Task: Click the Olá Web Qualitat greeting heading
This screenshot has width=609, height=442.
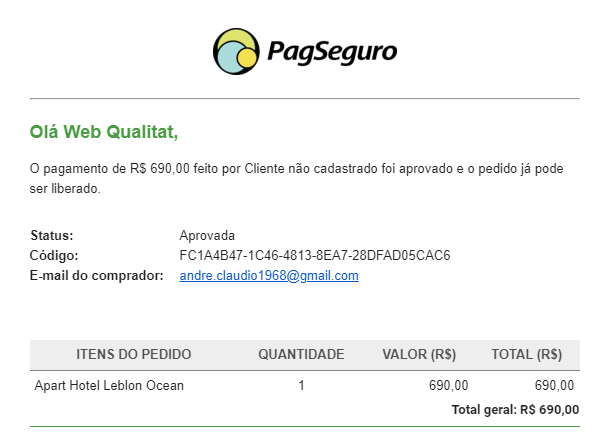Action: [x=104, y=132]
